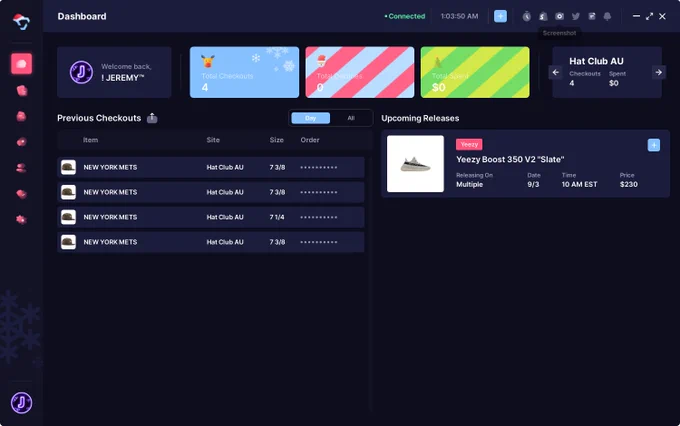The image size is (680, 426).
Task: Click the Multiple releasing-on value
Action: coord(469,184)
